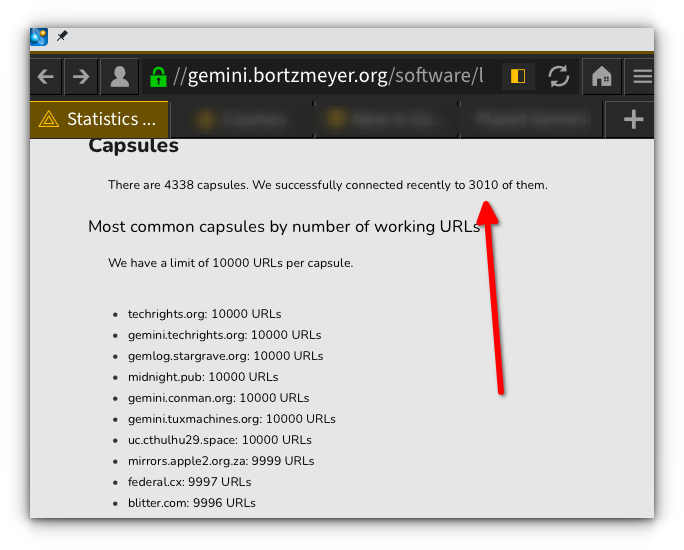Click the green padlock security icon

[158, 77]
